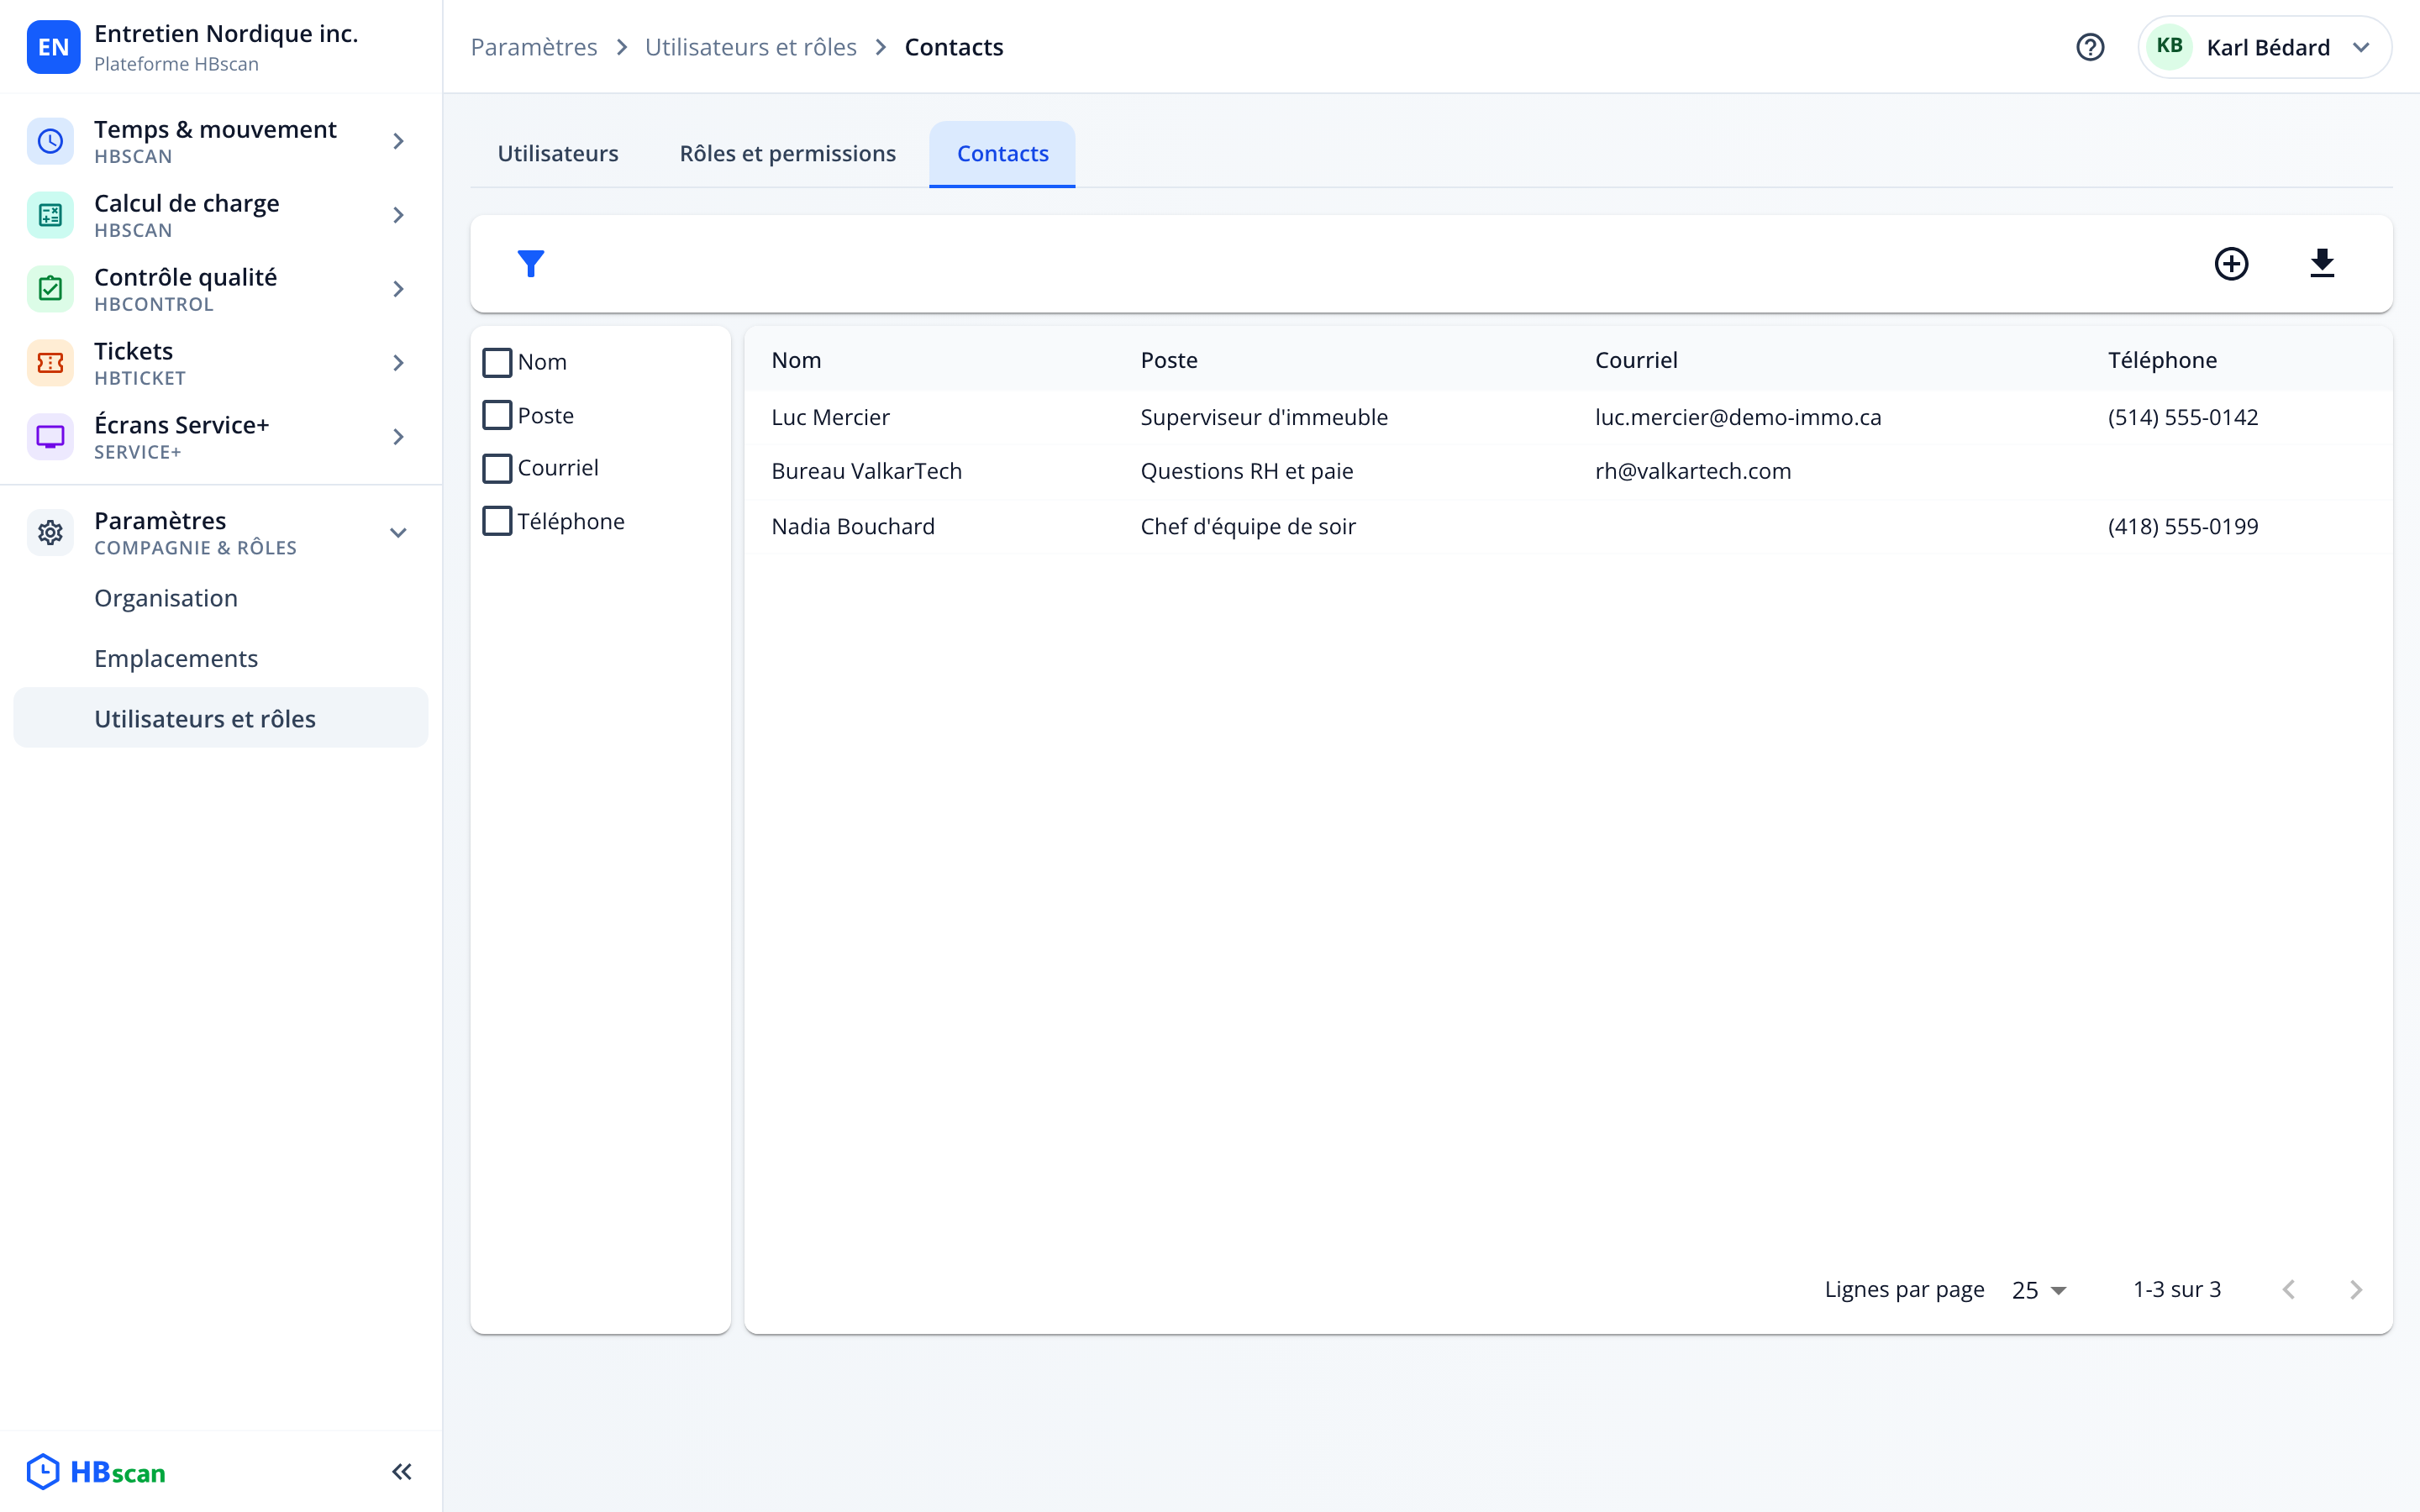
Task: Click the HBscan logo at bottom
Action: [96, 1472]
